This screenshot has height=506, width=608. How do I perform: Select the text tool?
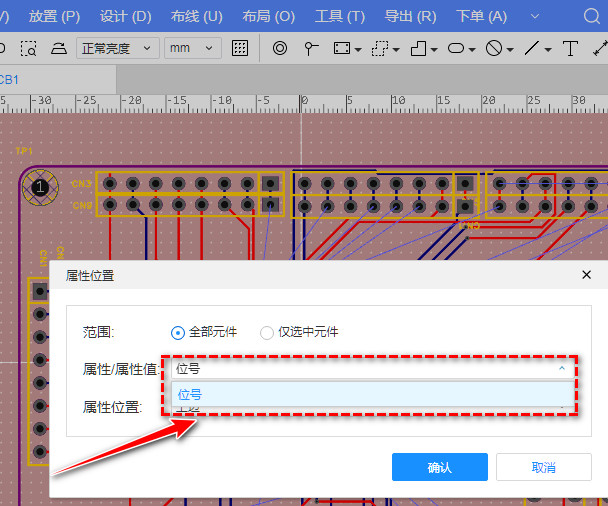[x=570, y=48]
